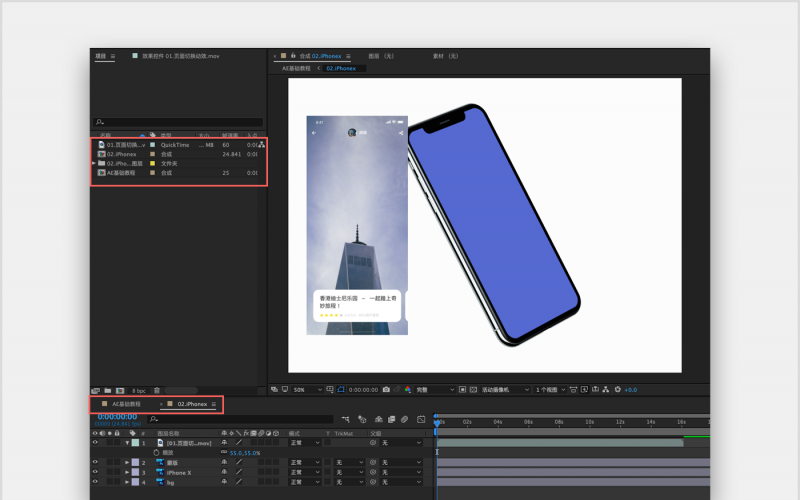Toggle the transparency grid icon
Viewport: 800px width, 500px height.
point(473,389)
